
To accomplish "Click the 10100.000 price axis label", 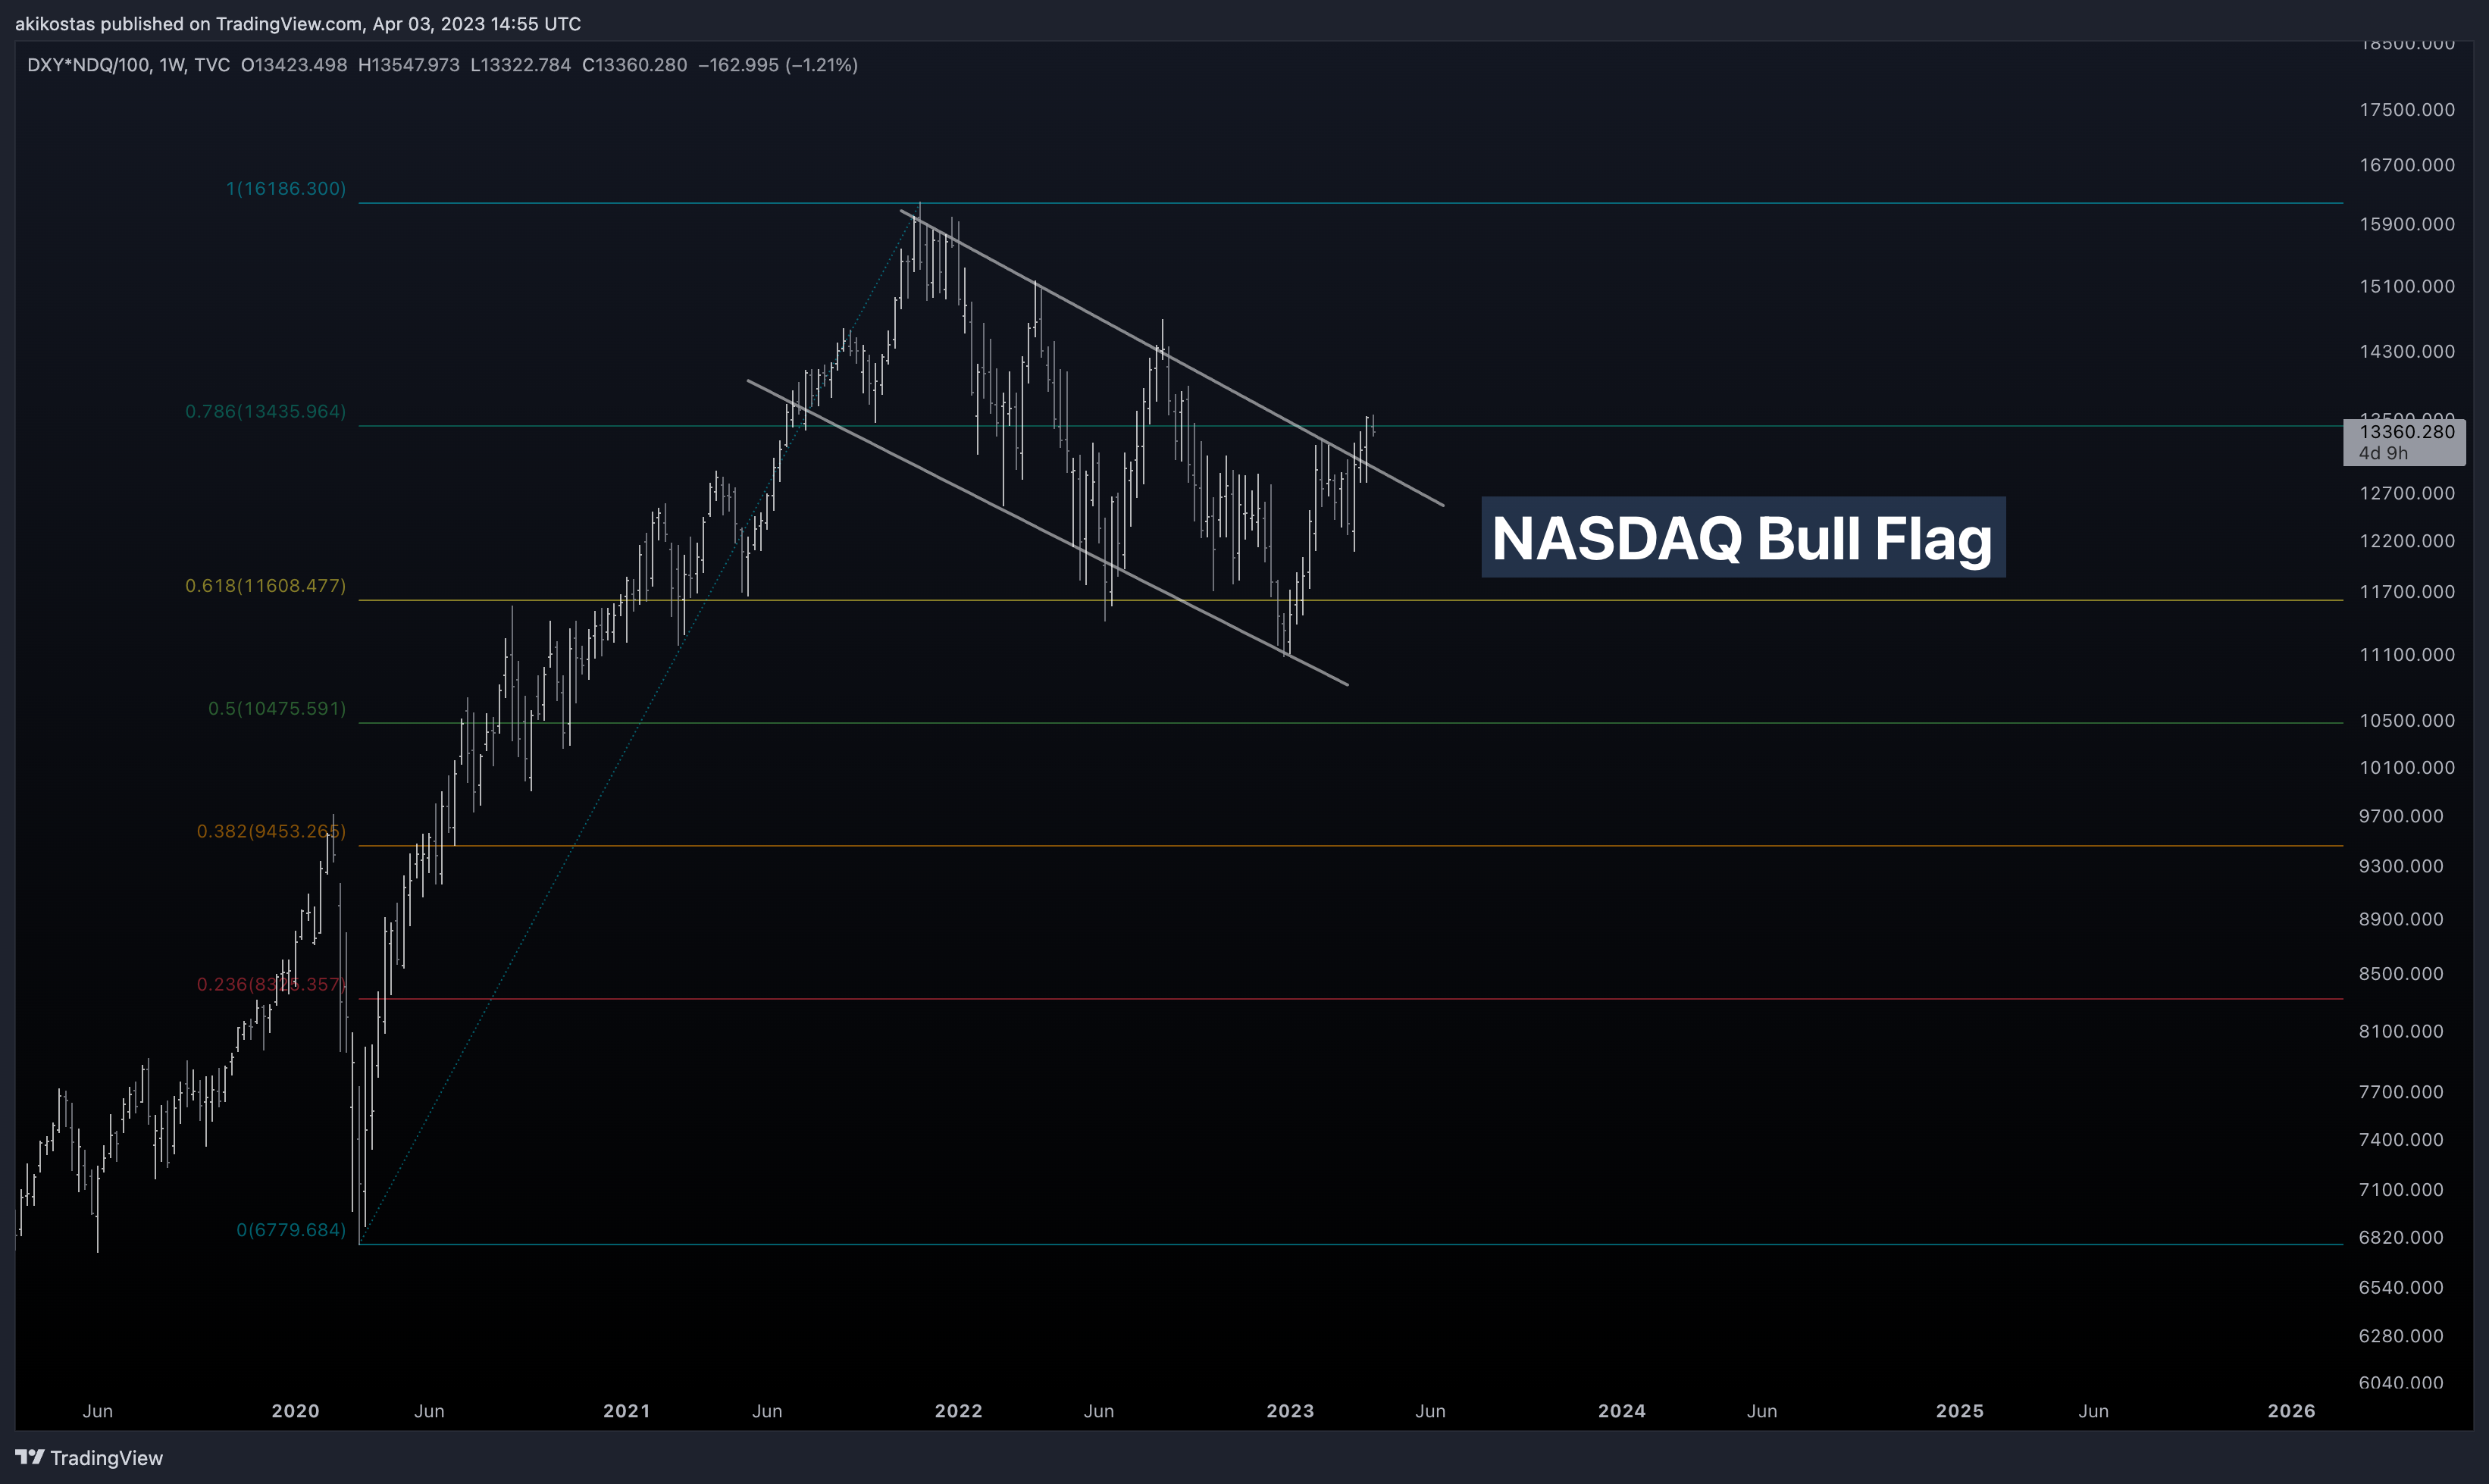I will click(2407, 767).
